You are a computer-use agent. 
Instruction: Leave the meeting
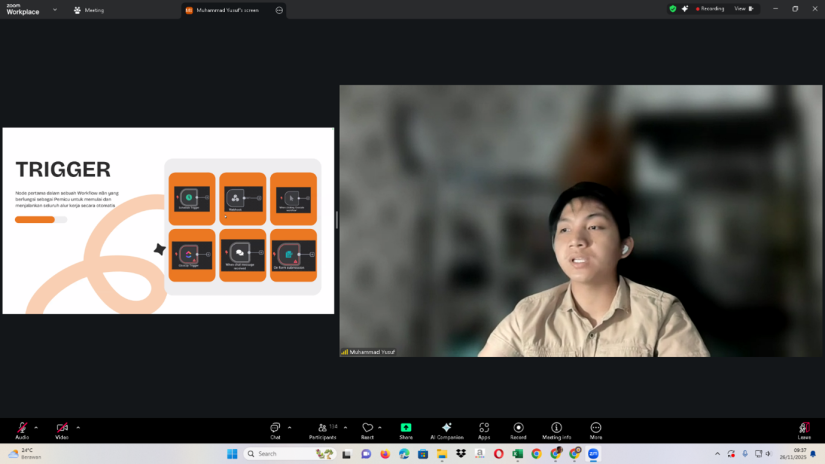coord(804,428)
